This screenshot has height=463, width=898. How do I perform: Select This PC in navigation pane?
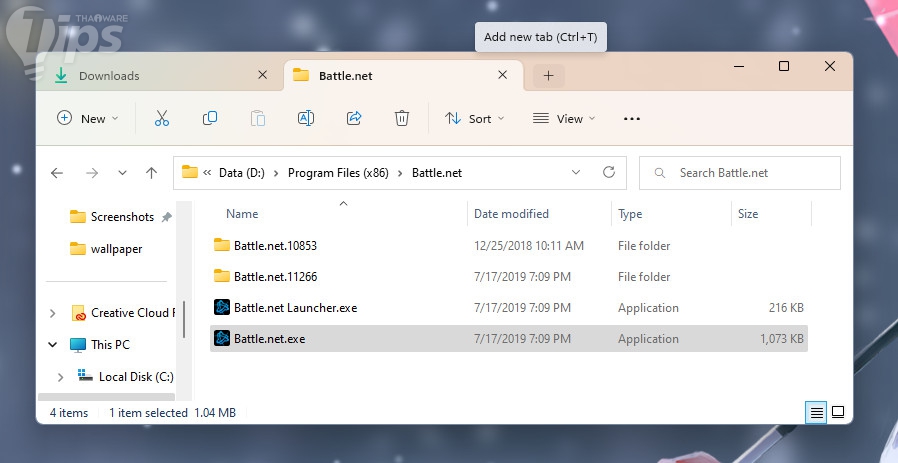coord(110,344)
